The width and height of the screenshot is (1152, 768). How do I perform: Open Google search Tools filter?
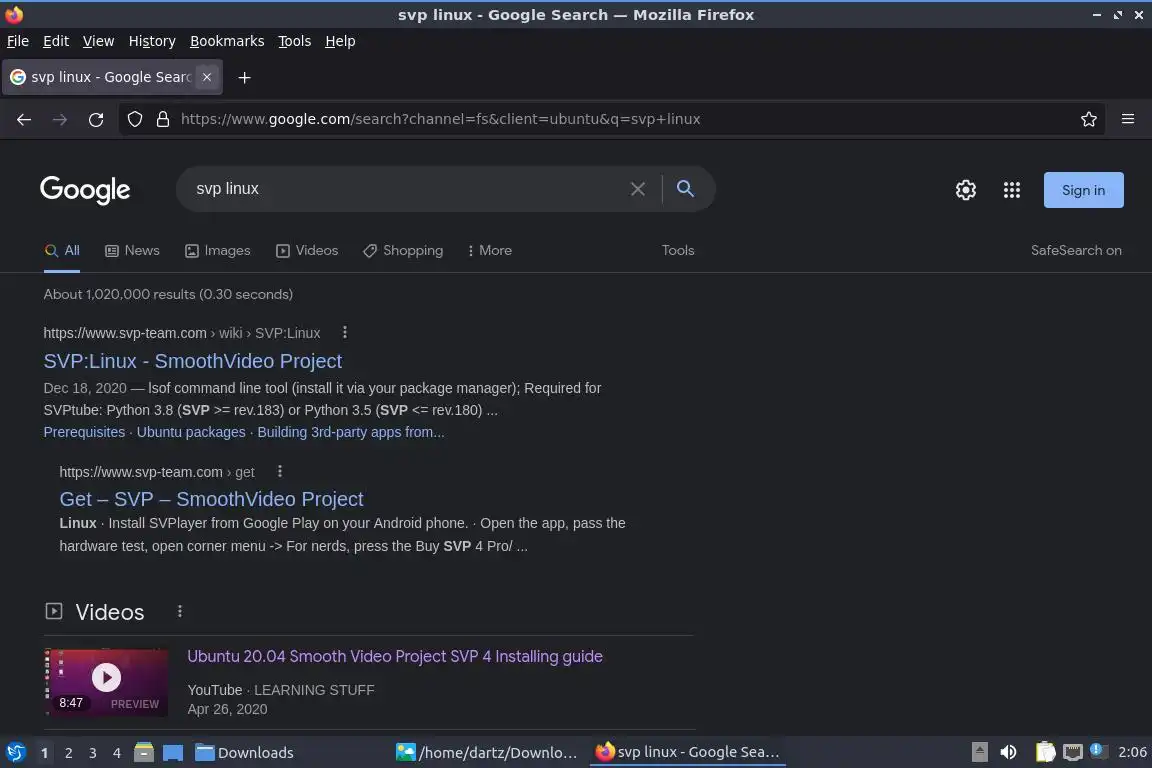tap(677, 251)
